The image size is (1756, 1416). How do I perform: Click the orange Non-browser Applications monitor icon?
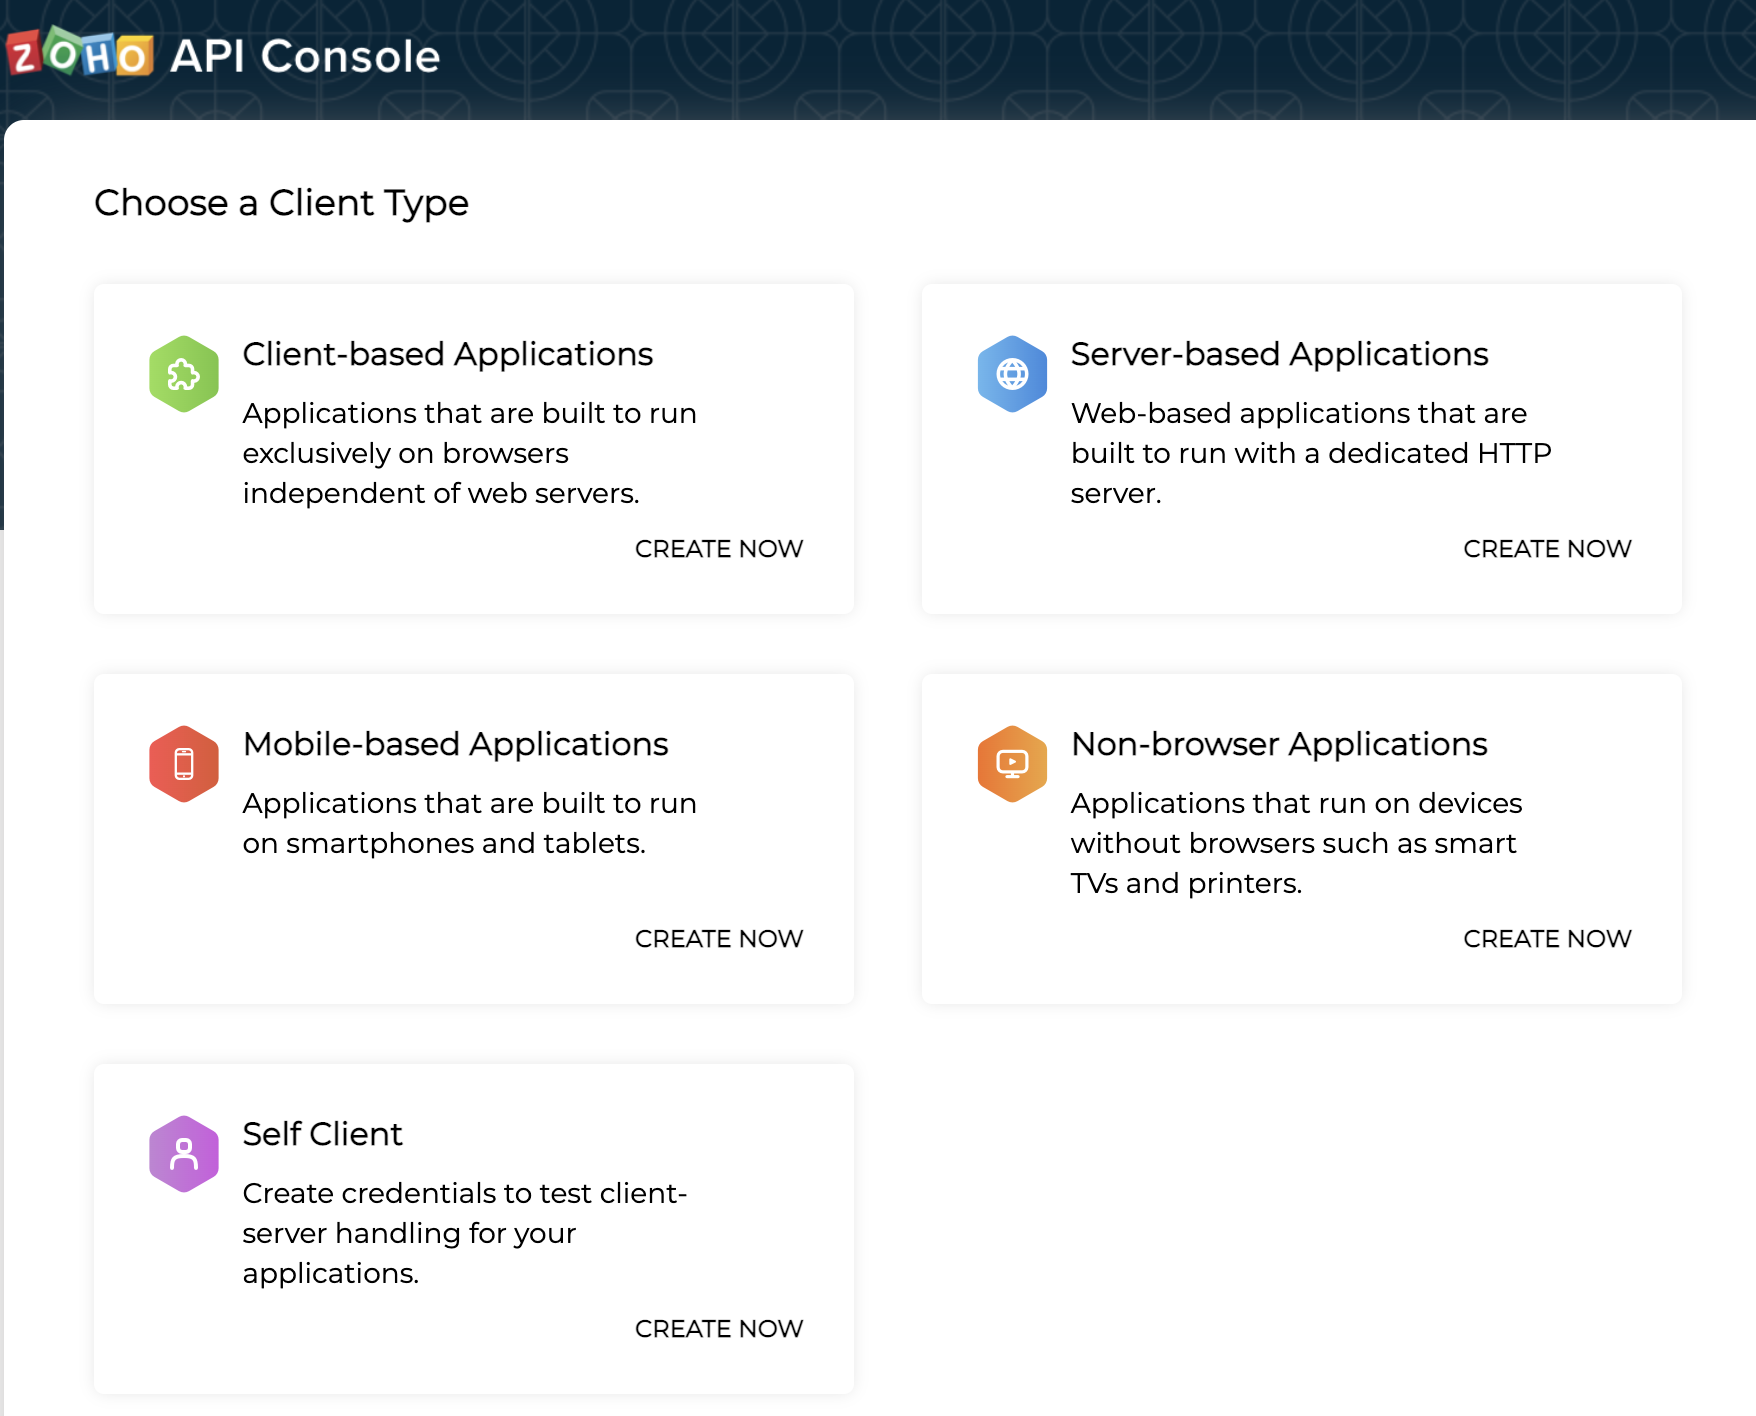[1012, 763]
